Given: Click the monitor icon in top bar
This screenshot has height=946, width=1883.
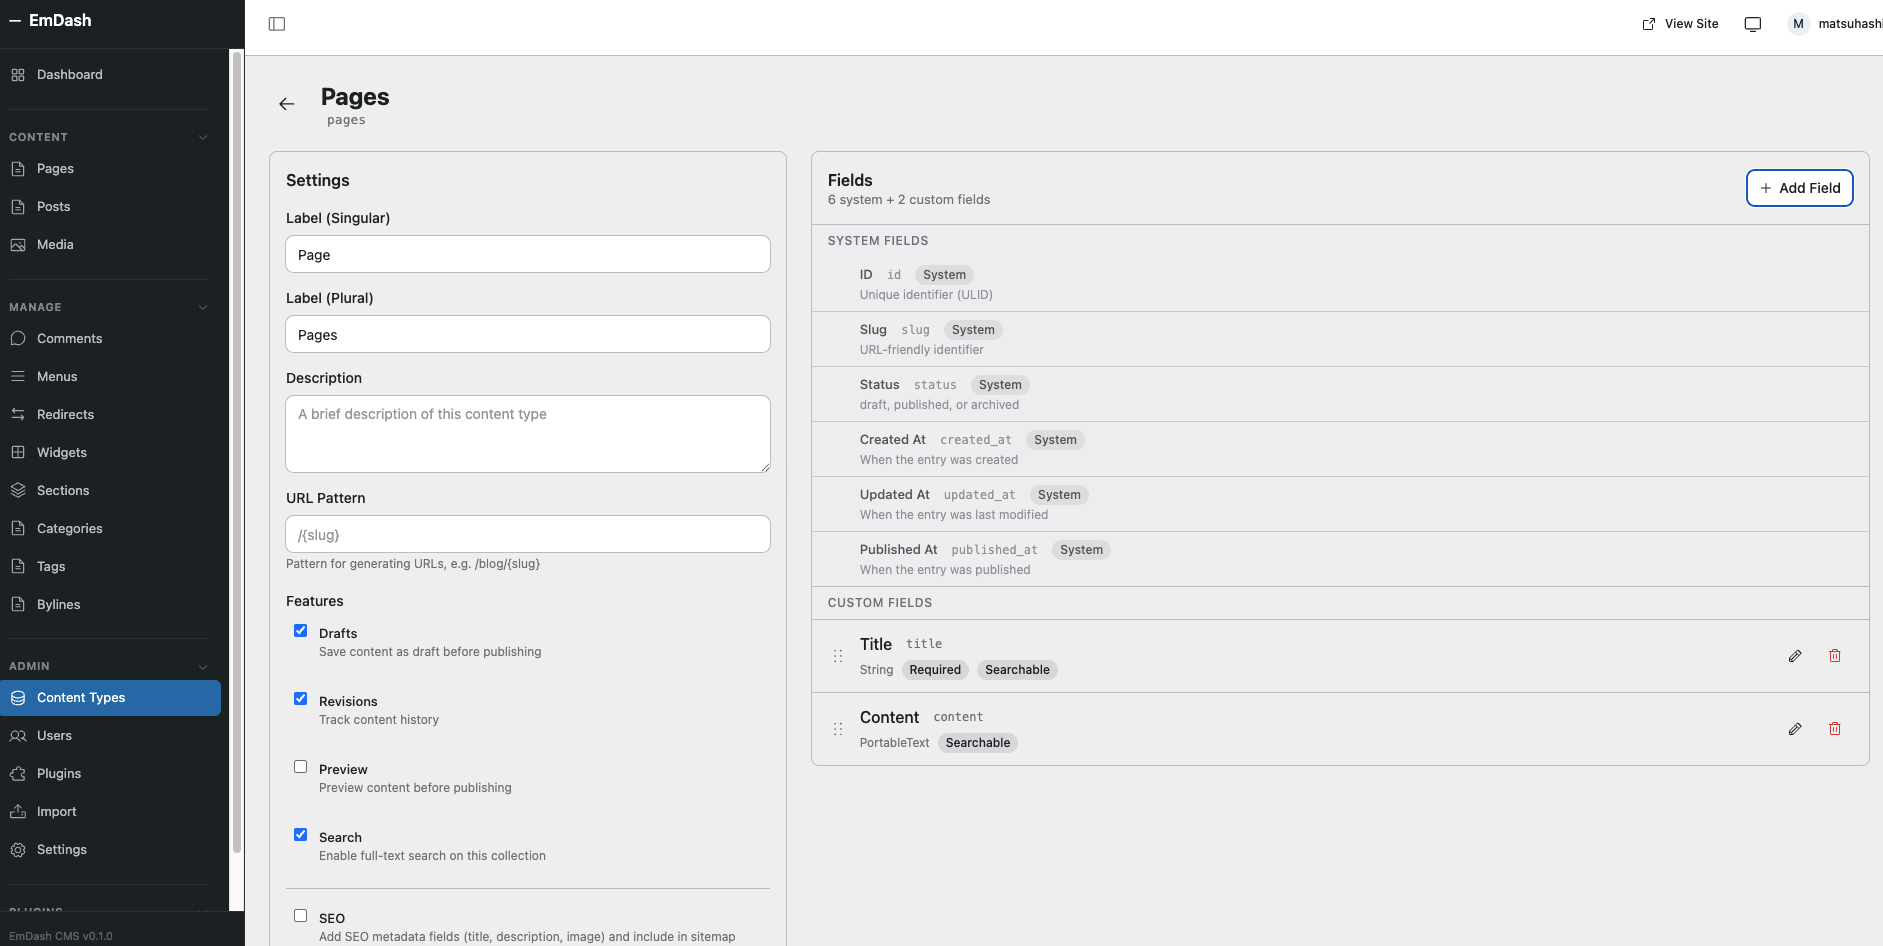Looking at the screenshot, I should coord(1753,24).
